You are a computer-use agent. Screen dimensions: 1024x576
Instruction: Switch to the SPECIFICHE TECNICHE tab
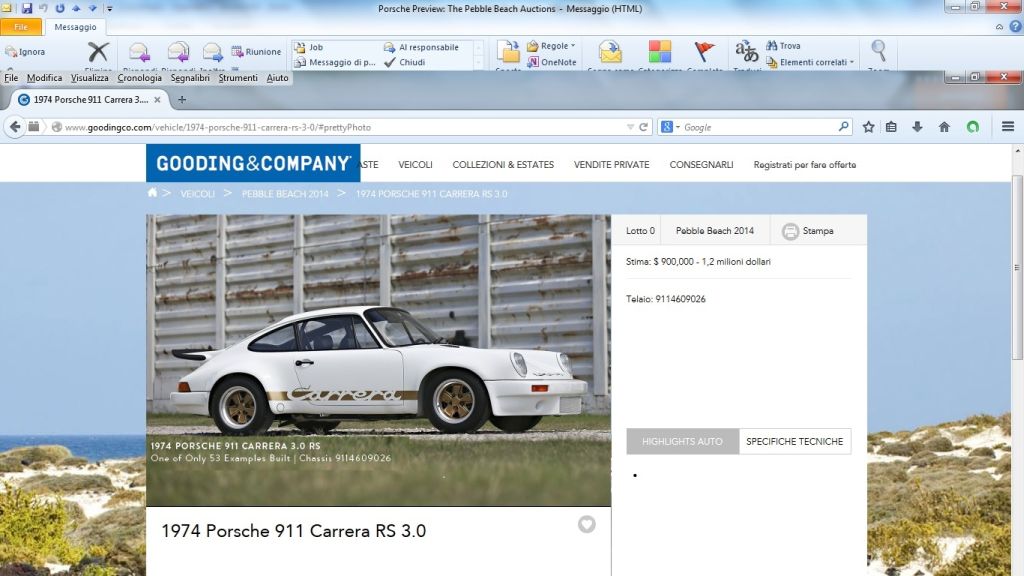[795, 441]
